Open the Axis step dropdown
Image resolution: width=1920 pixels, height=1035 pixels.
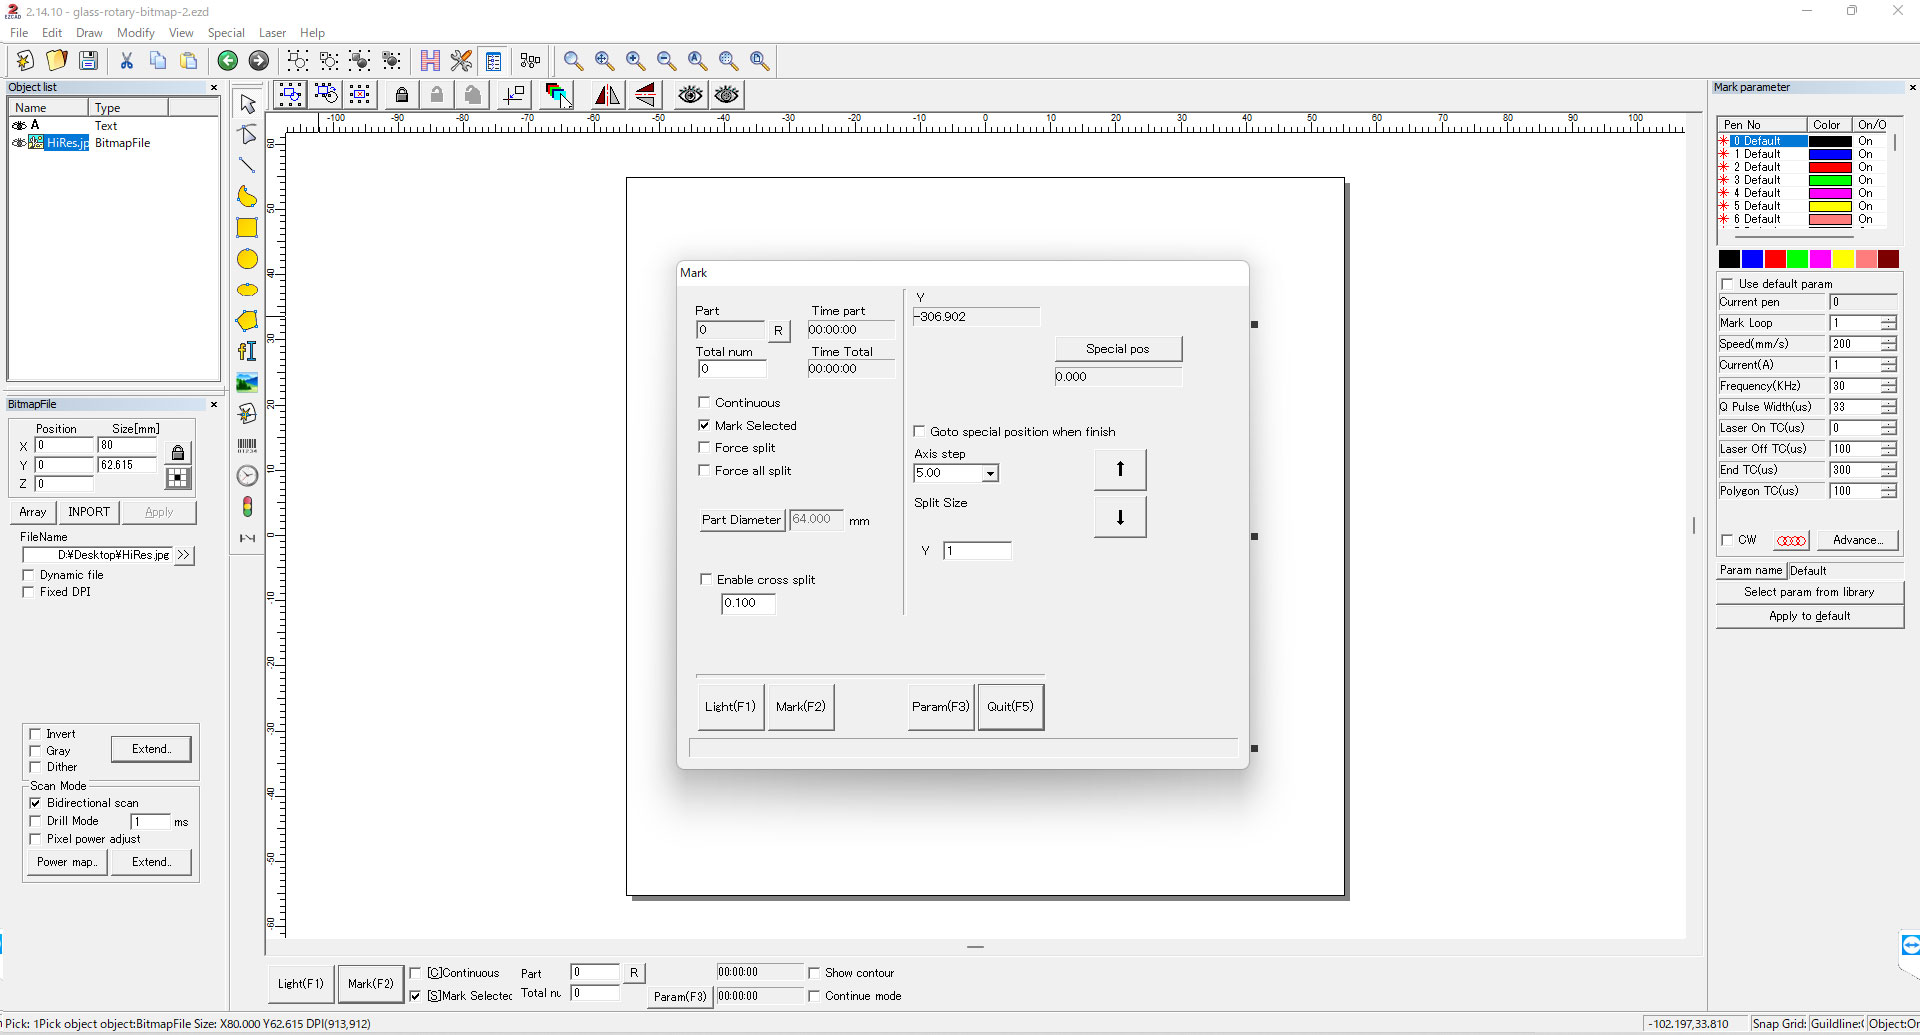(990, 473)
